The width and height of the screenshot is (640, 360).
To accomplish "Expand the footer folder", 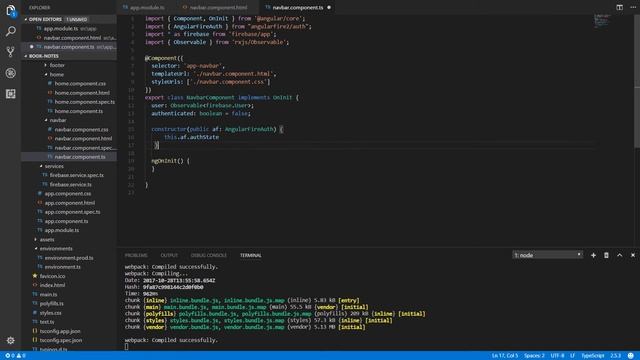I will click(57, 65).
